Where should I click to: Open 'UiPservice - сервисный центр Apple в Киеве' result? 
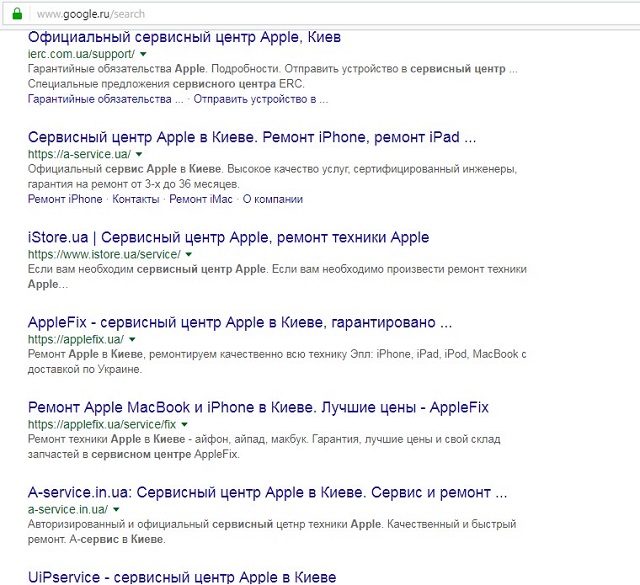pos(182,577)
